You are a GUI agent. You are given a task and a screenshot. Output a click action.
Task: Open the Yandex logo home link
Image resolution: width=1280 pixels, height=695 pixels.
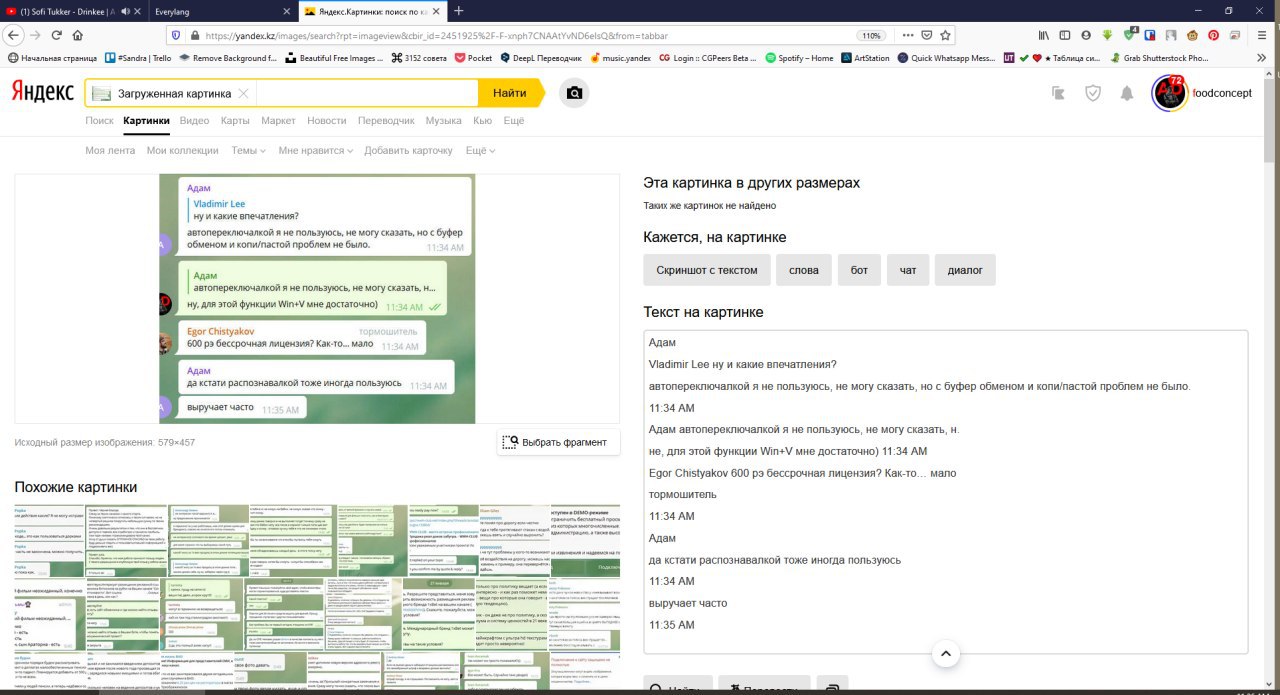(x=42, y=92)
